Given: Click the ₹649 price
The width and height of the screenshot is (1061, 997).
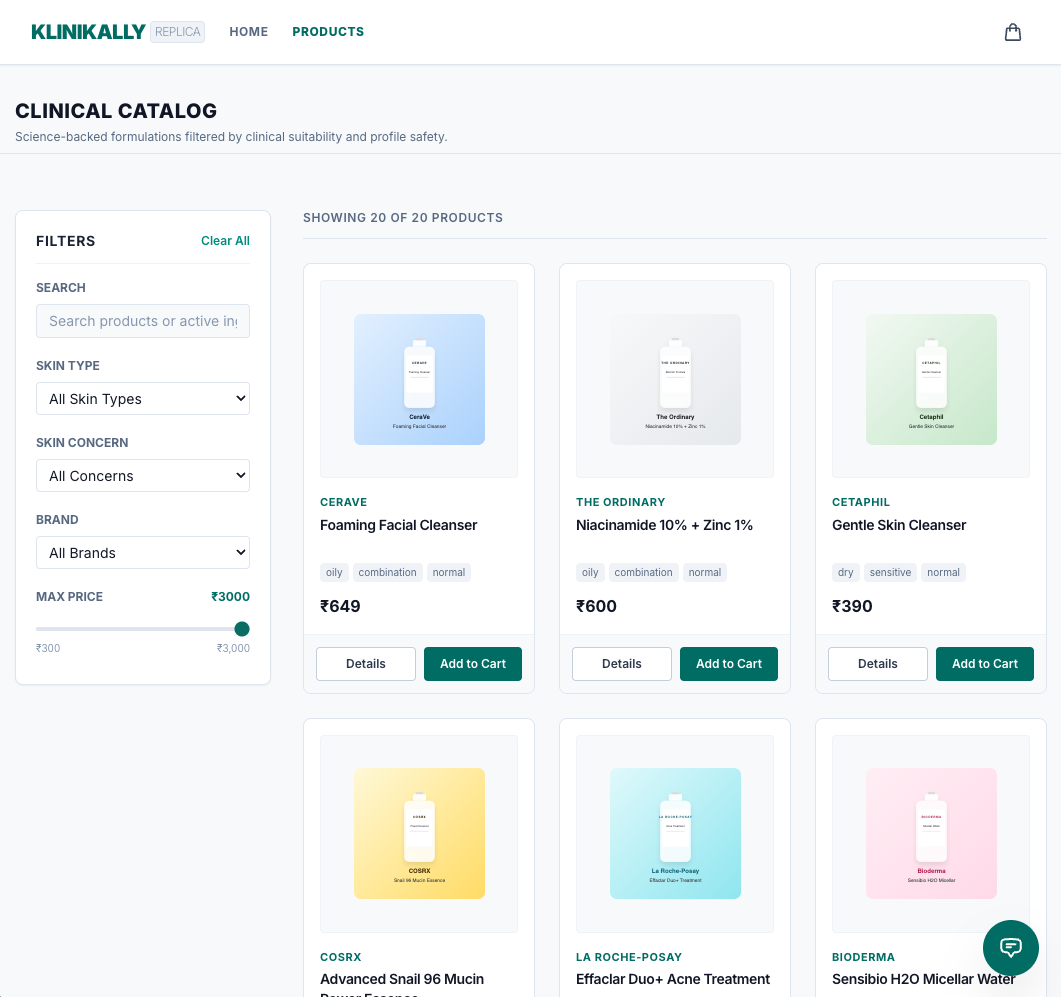Looking at the screenshot, I should pos(340,606).
